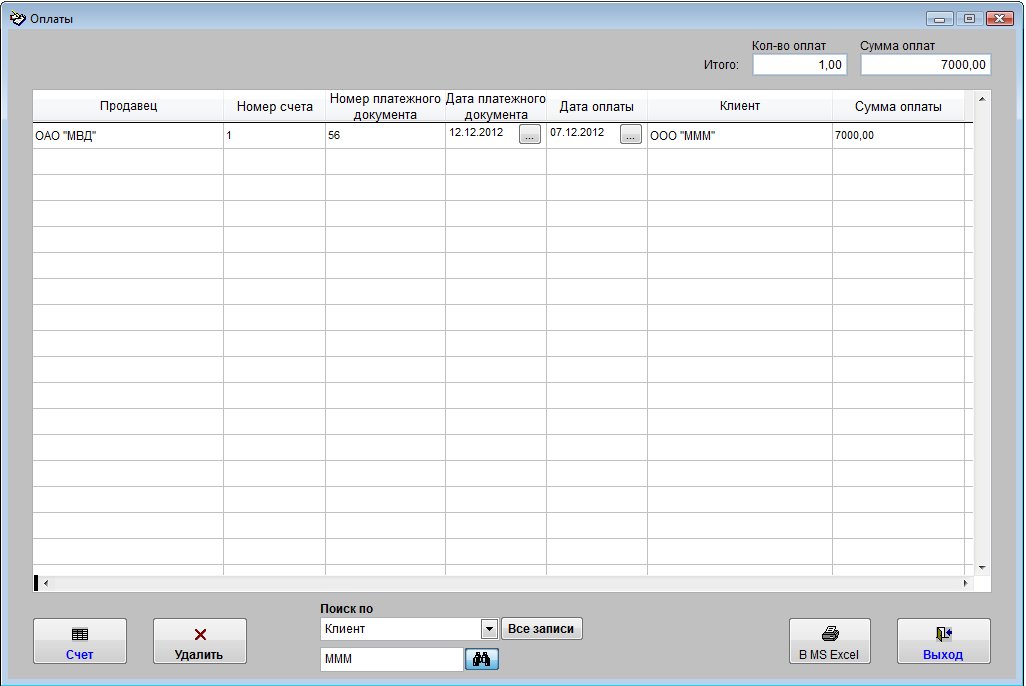
Task: Click the Номер счета column header
Action: point(274,106)
